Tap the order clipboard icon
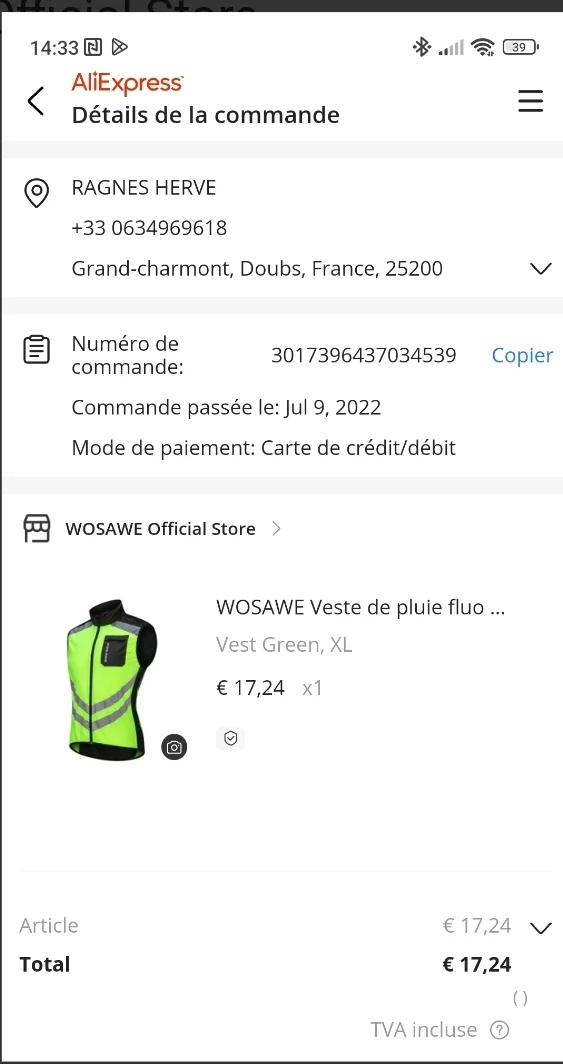The width and height of the screenshot is (563, 1064). coord(37,349)
